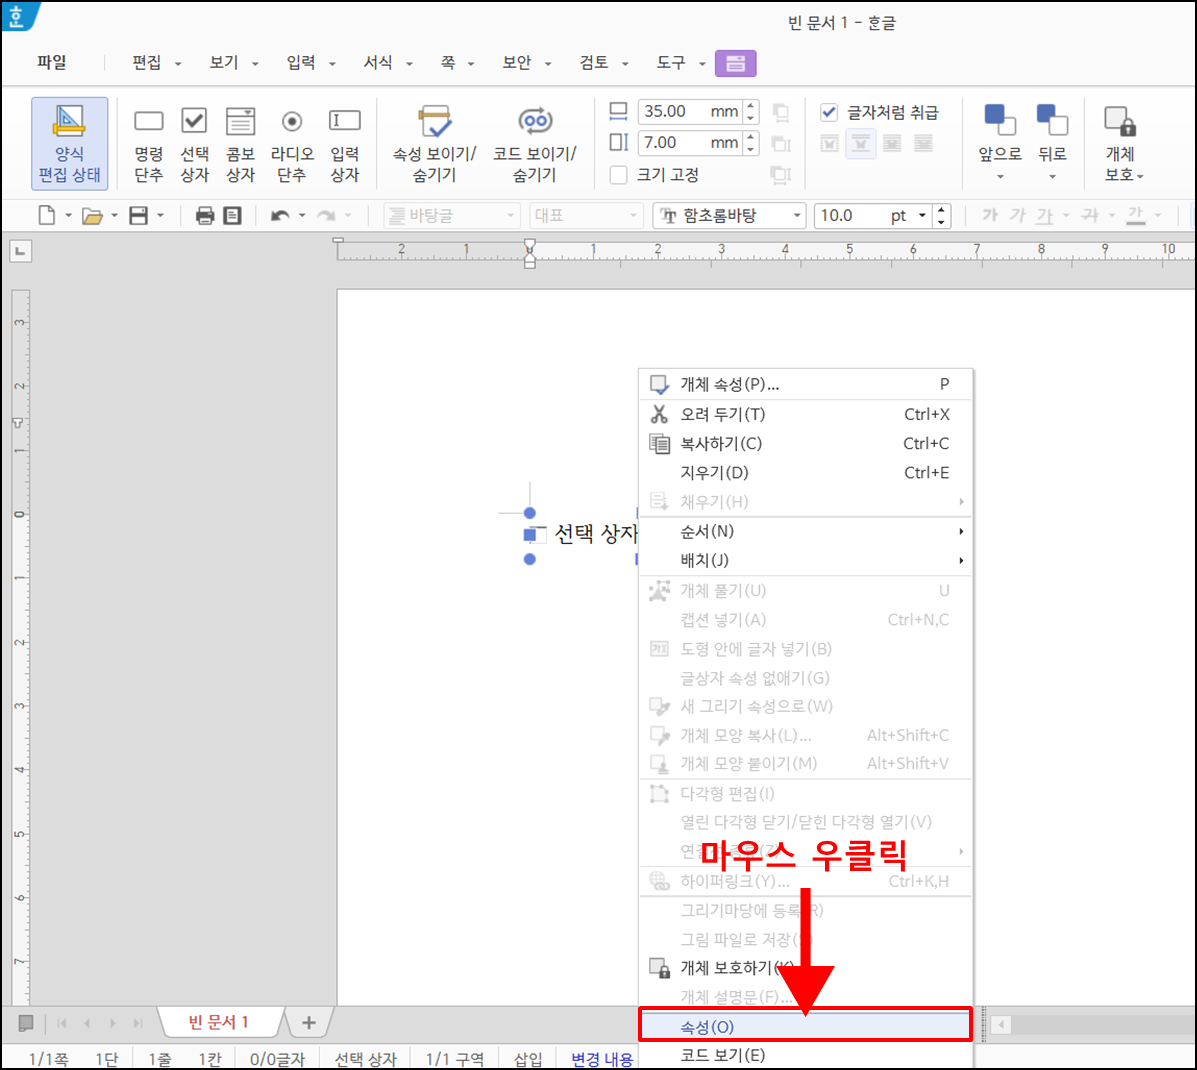Screen dimensions: 1197x1070
Task: Uncheck 글자처럼 취급
Action: click(830, 113)
